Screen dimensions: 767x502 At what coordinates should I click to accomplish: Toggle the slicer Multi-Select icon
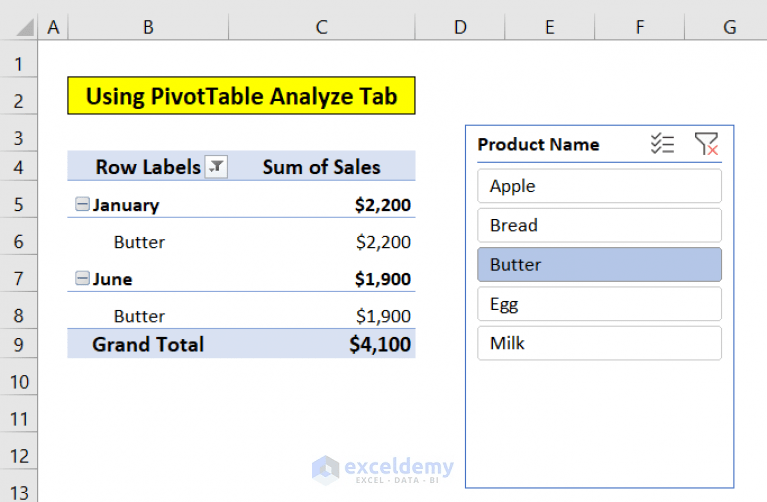[x=662, y=144]
